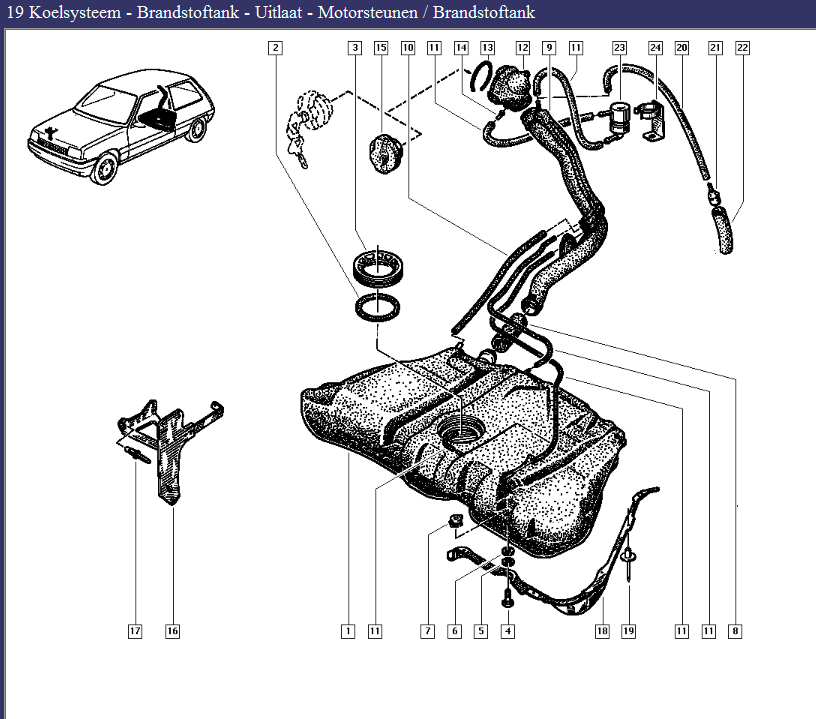The image size is (816, 719).
Task: Select callout number 19 label
Action: [629, 631]
